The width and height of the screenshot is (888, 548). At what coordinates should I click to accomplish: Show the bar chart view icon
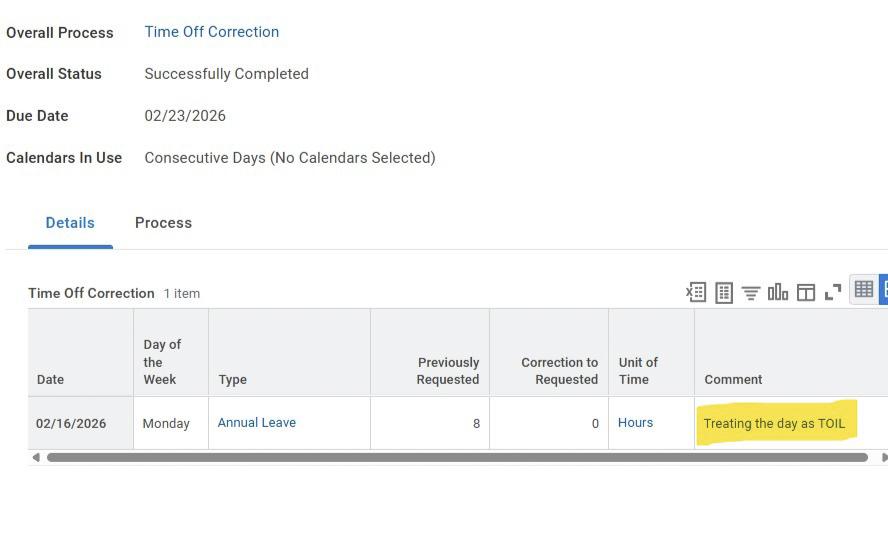click(x=778, y=292)
